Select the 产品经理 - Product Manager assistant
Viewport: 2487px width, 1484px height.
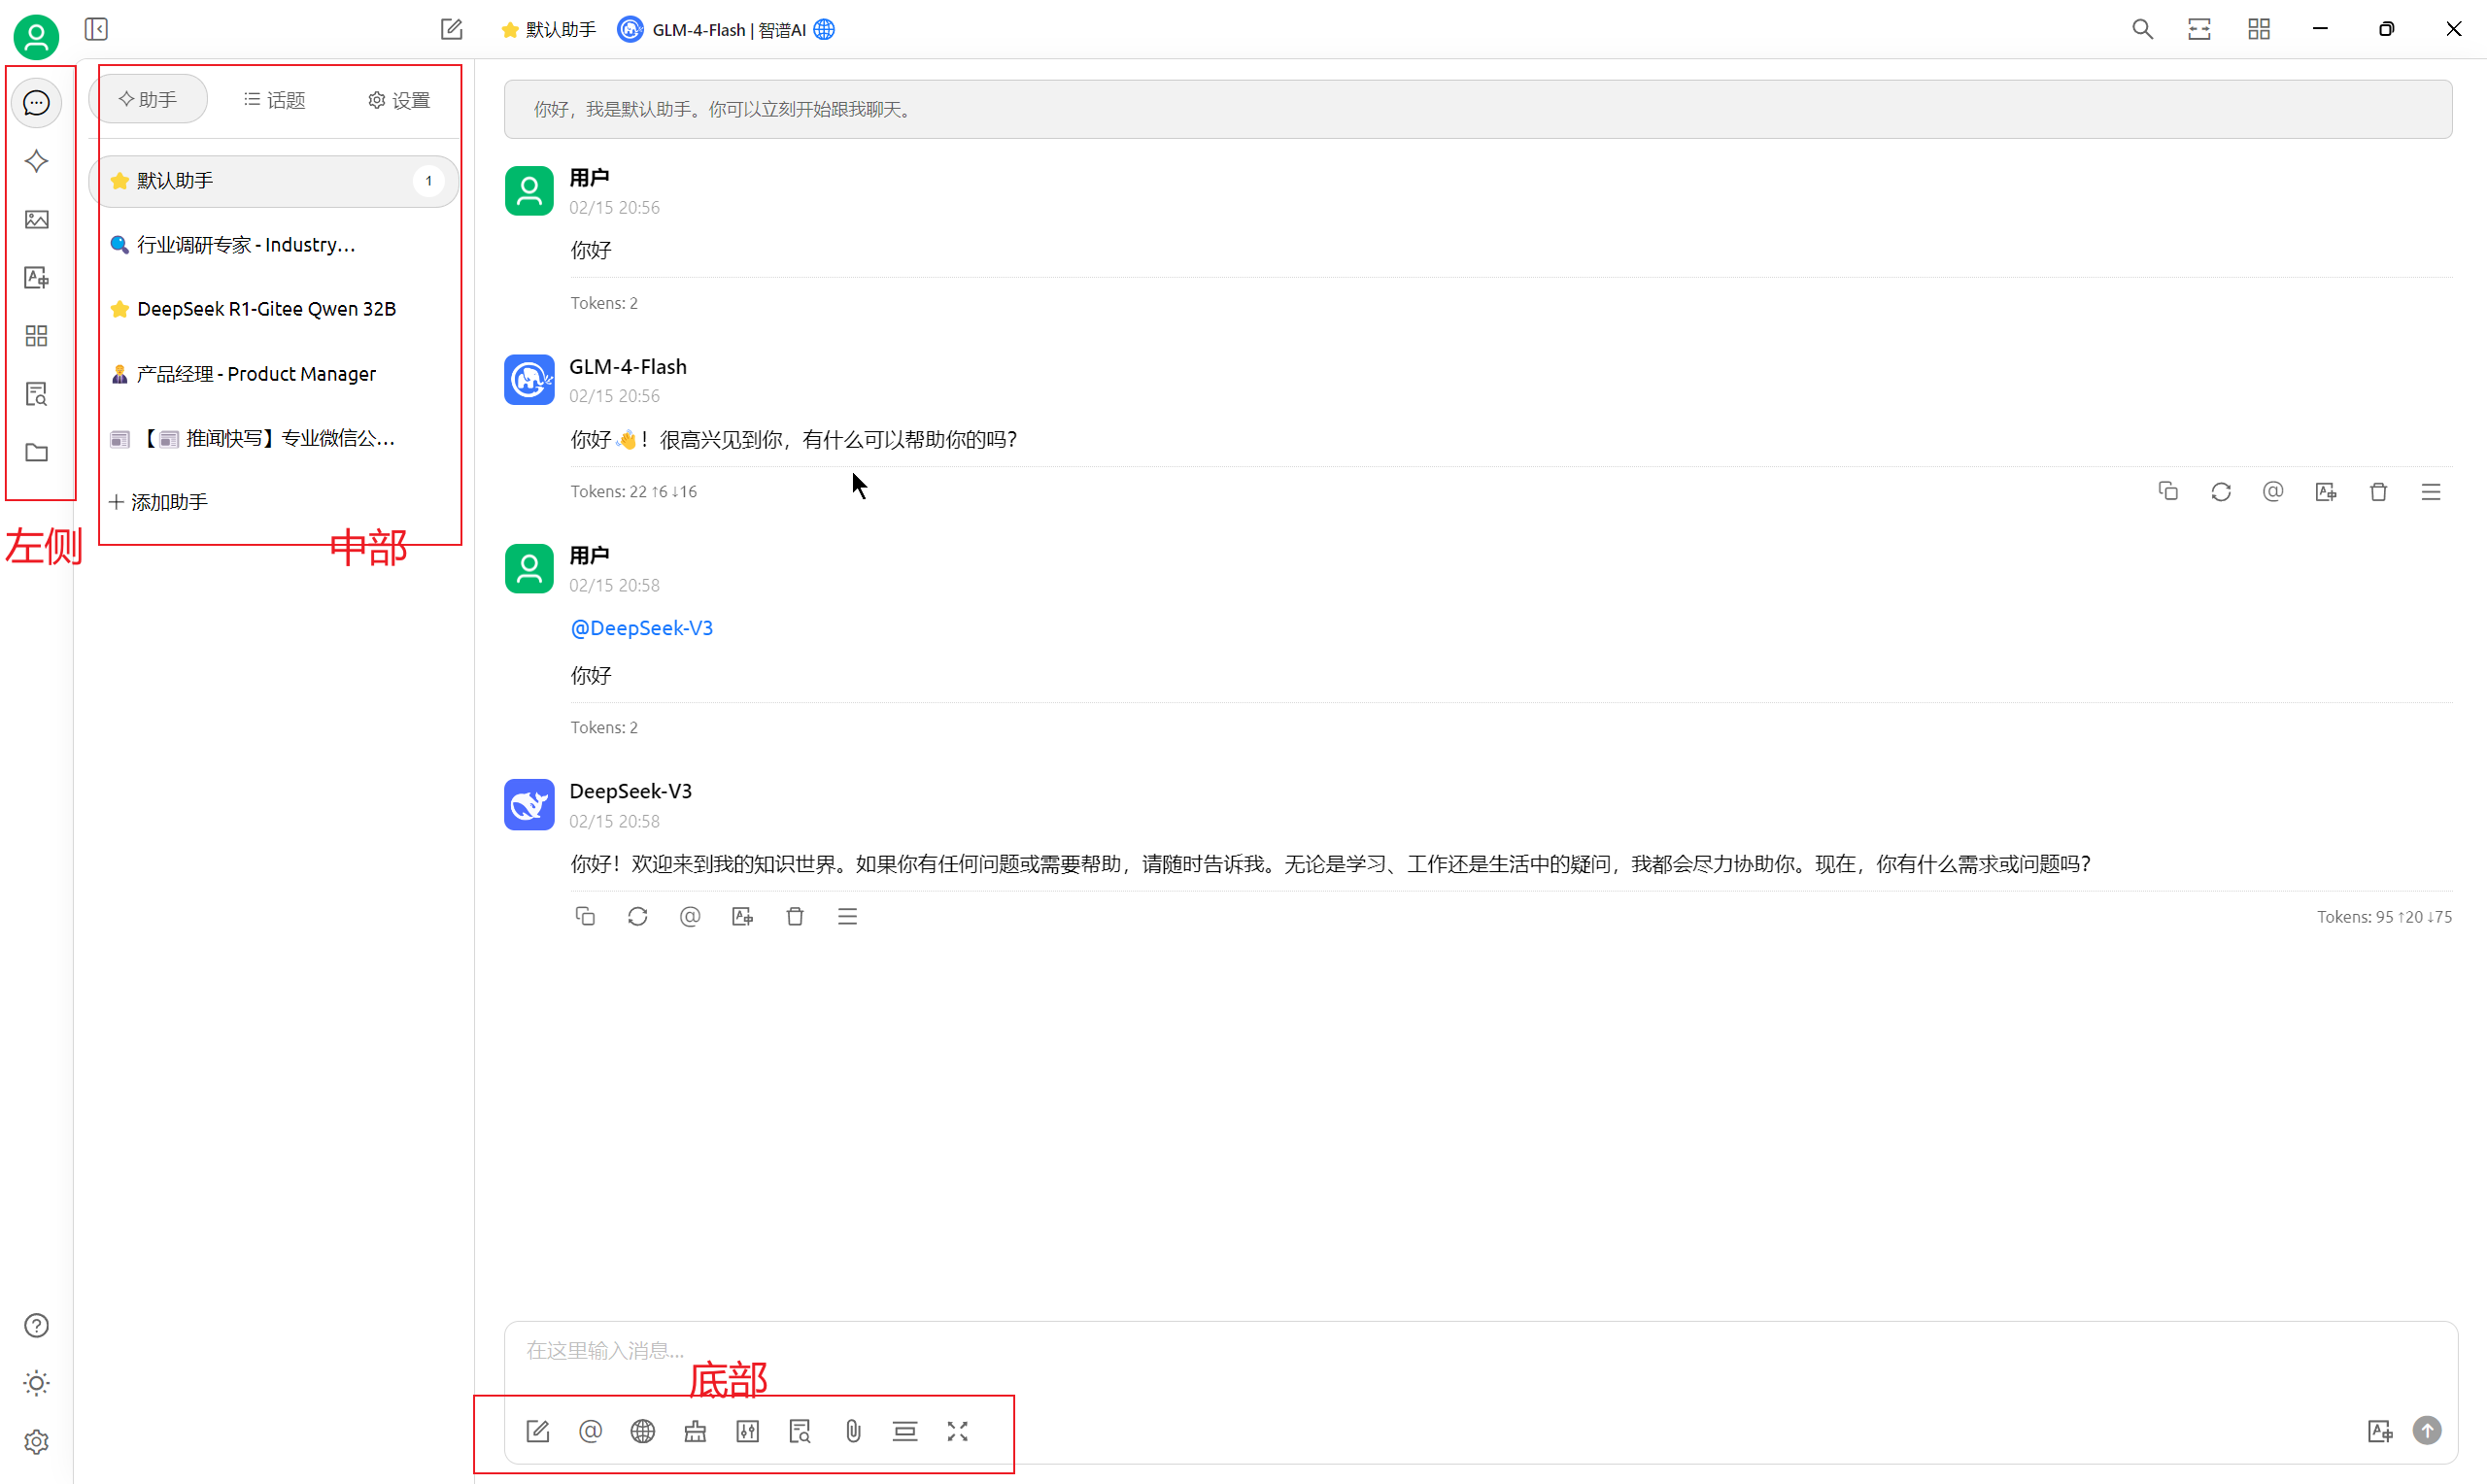tap(255, 373)
